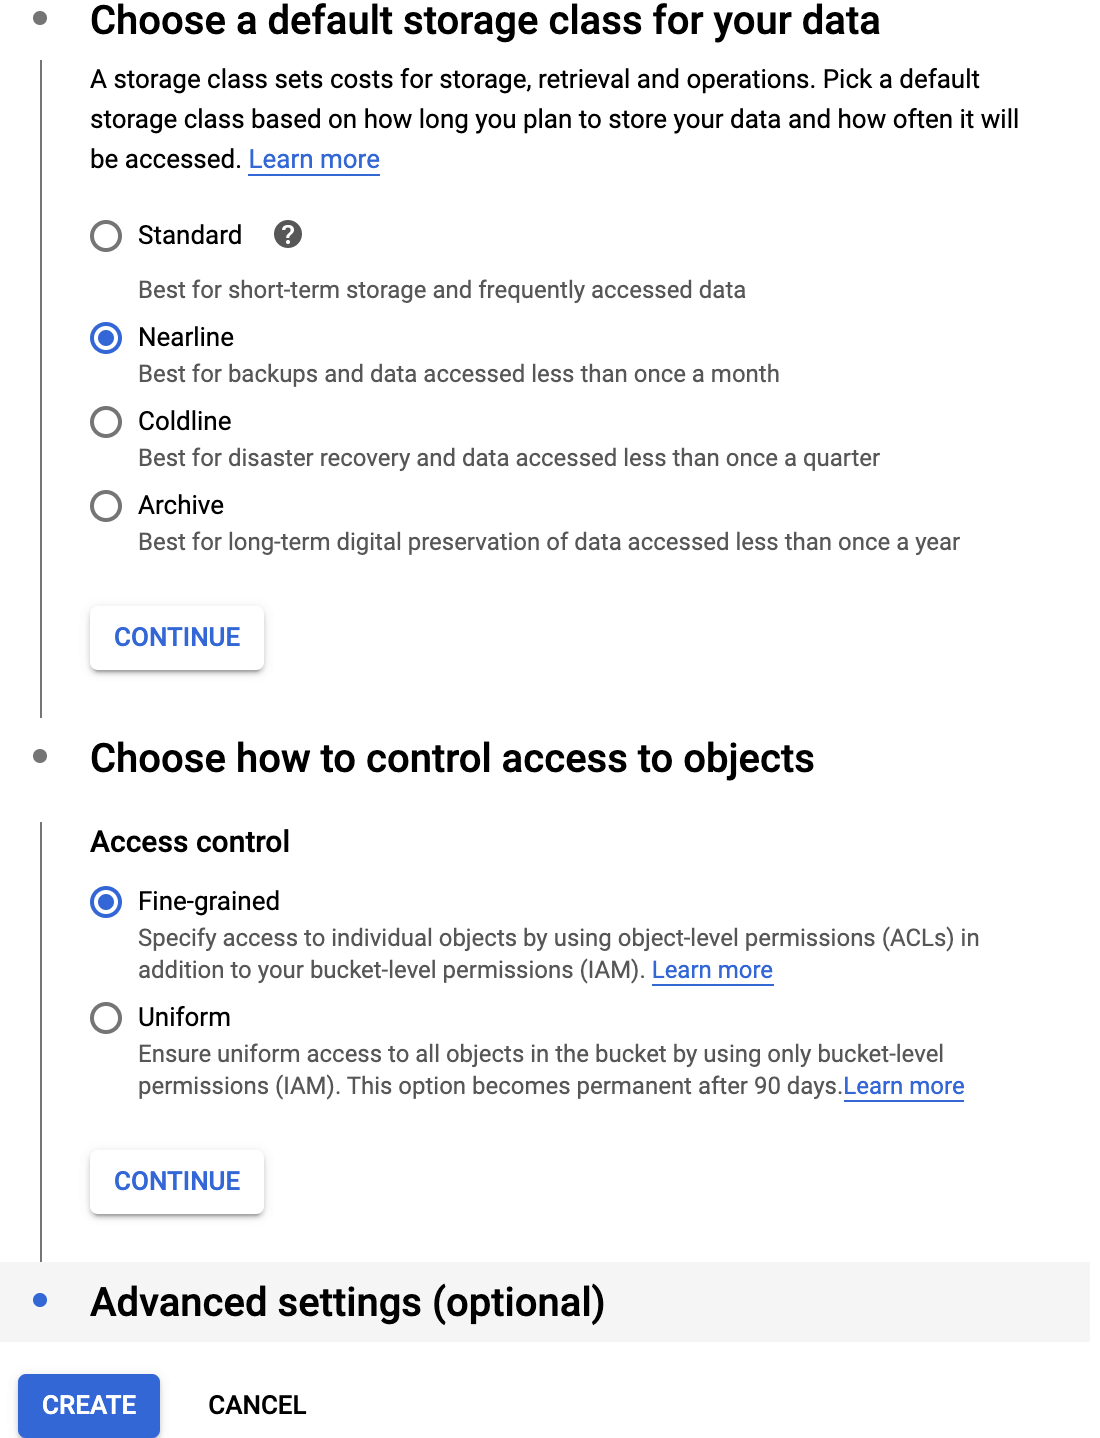
Task: Open Learn more link for Fine-grained access
Action: tap(712, 970)
